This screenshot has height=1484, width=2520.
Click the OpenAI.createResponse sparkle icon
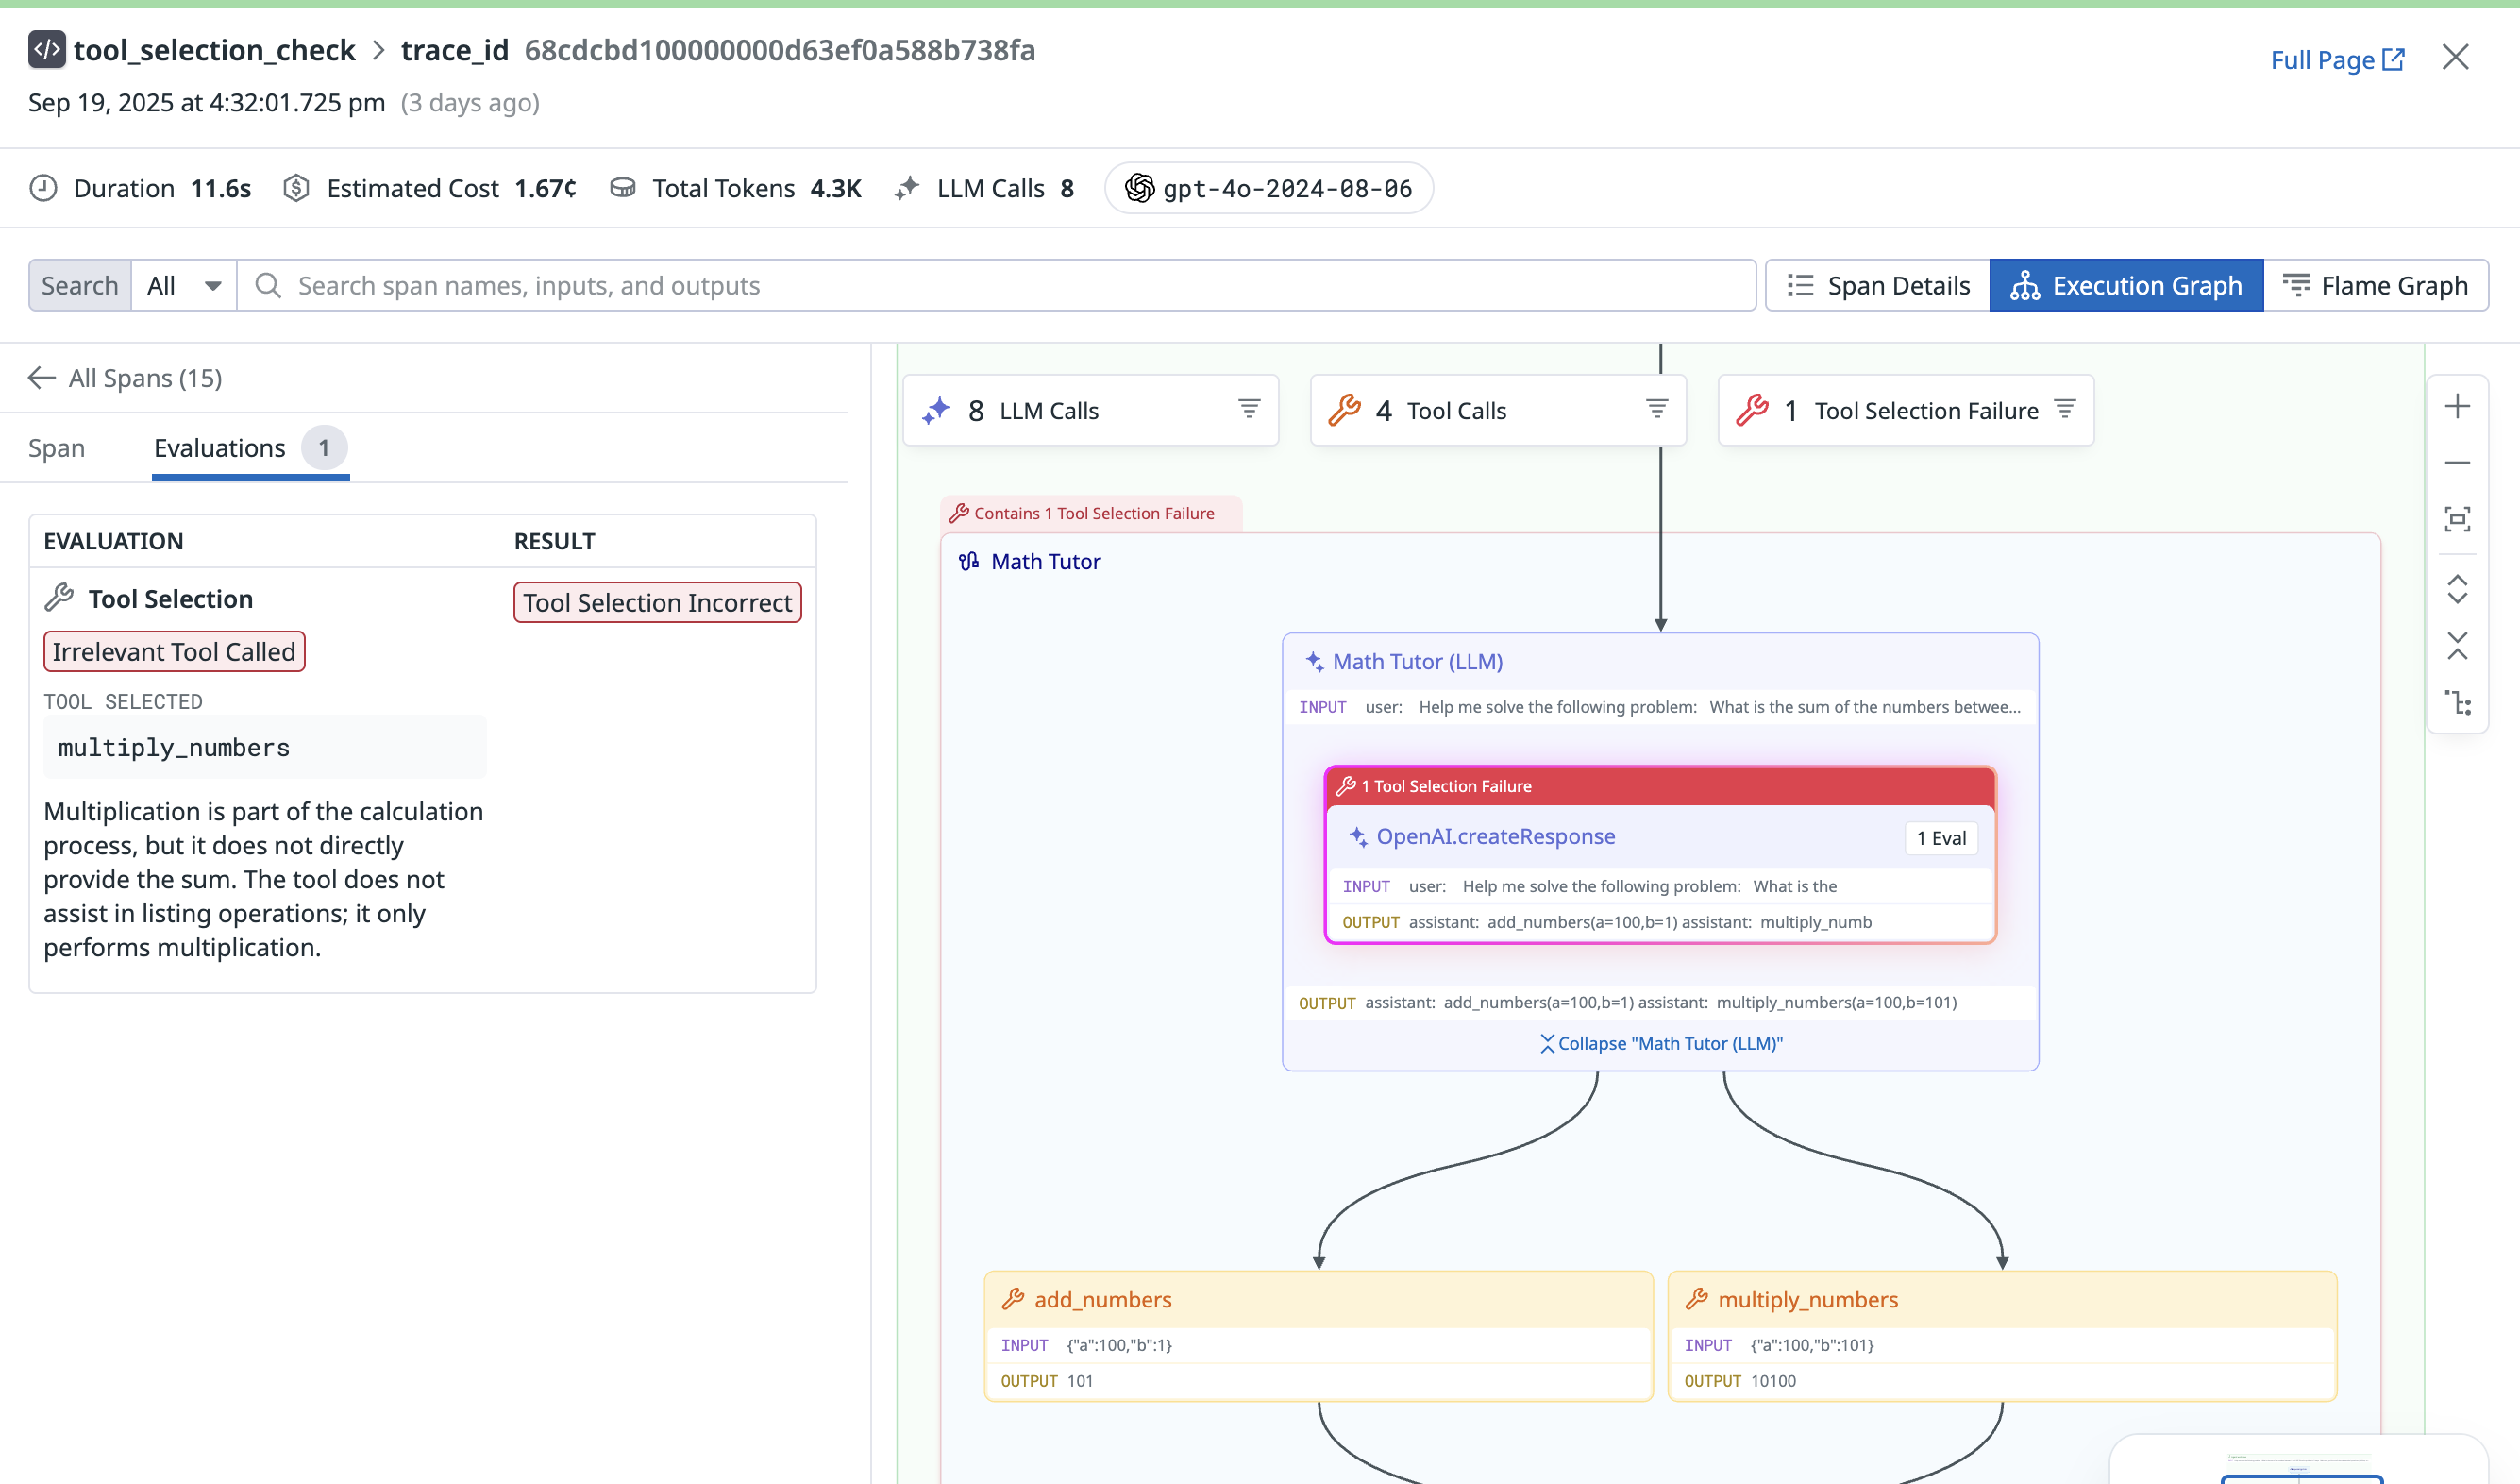(1358, 837)
